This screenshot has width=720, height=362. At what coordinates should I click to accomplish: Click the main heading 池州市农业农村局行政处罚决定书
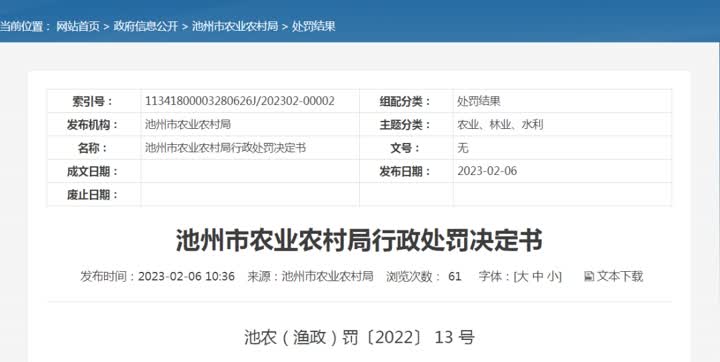point(360,240)
